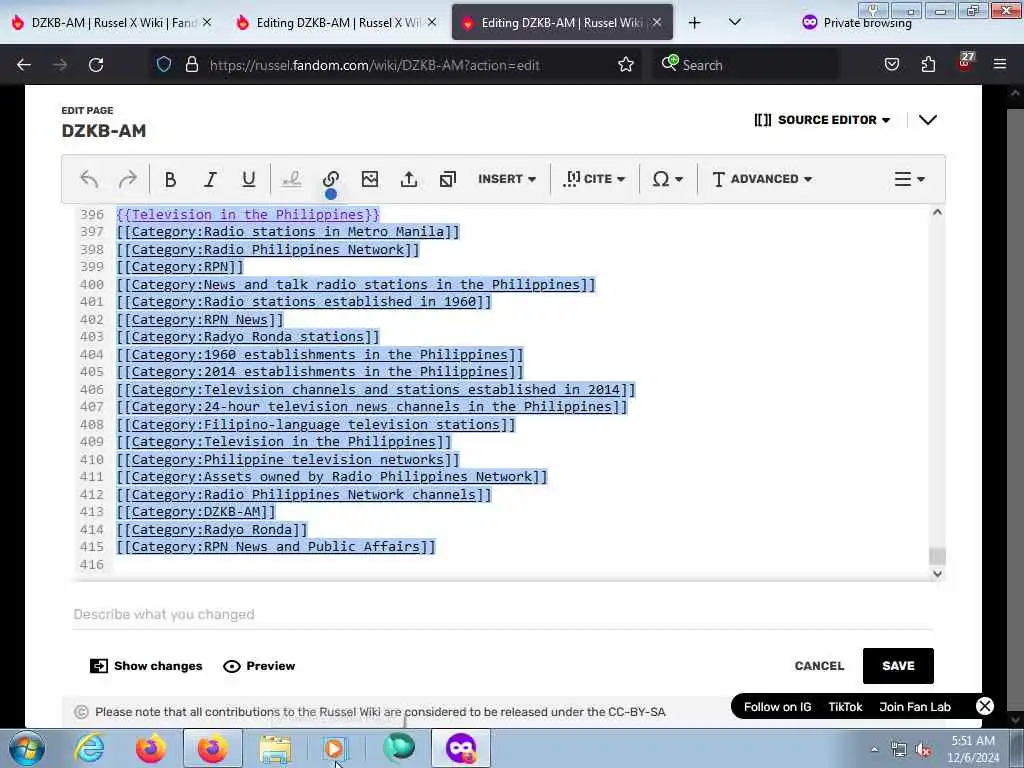
Task: Click the extension icon with 27 badge
Action: click(x=965, y=63)
